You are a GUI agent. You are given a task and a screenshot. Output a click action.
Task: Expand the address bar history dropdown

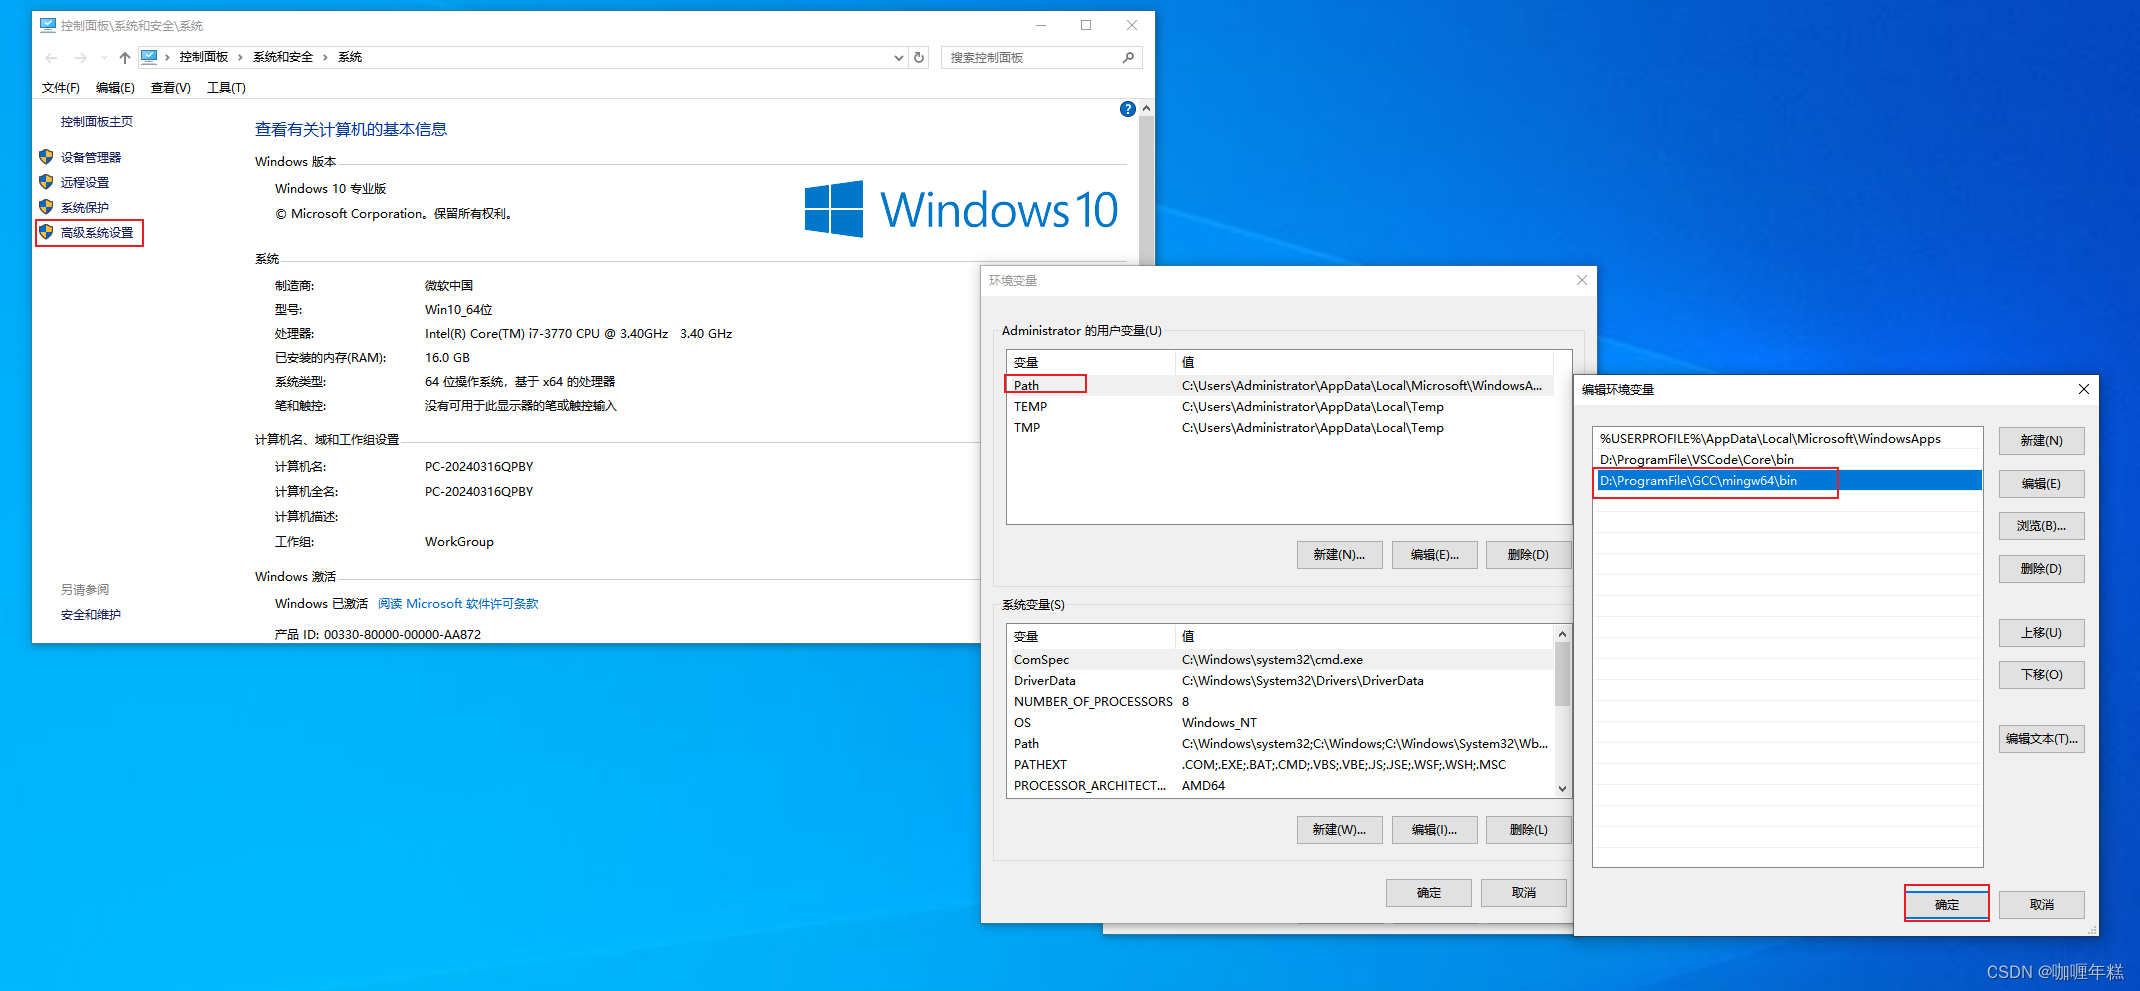click(898, 58)
